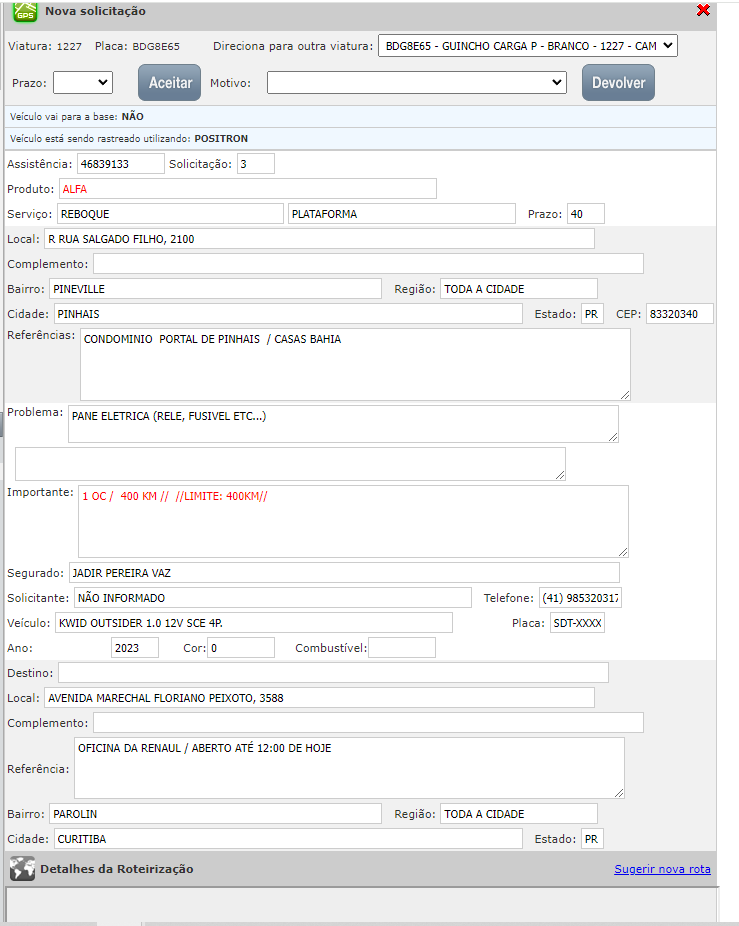Click the green GPS icon in header
739x926 pixels.
pos(24,10)
